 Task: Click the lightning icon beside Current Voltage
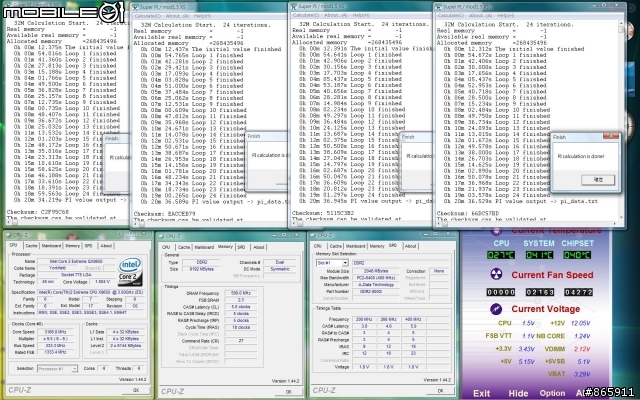[496, 309]
